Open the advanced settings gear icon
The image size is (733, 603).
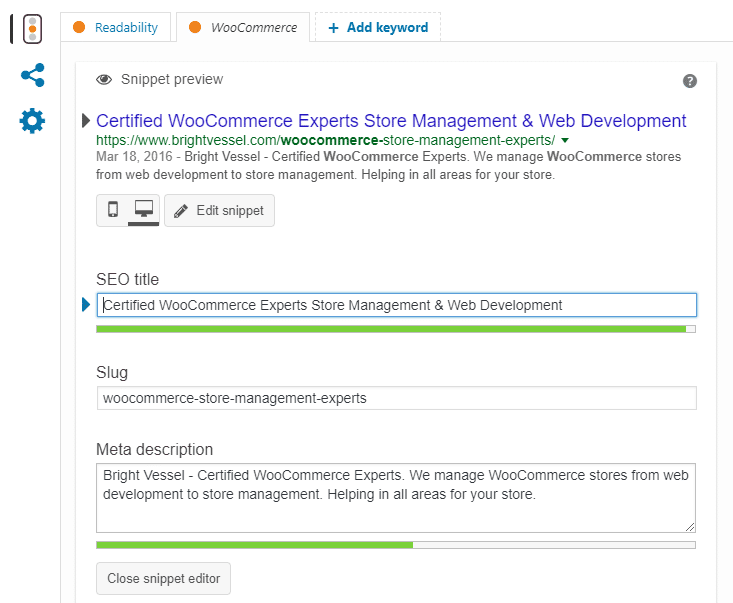(x=32, y=121)
